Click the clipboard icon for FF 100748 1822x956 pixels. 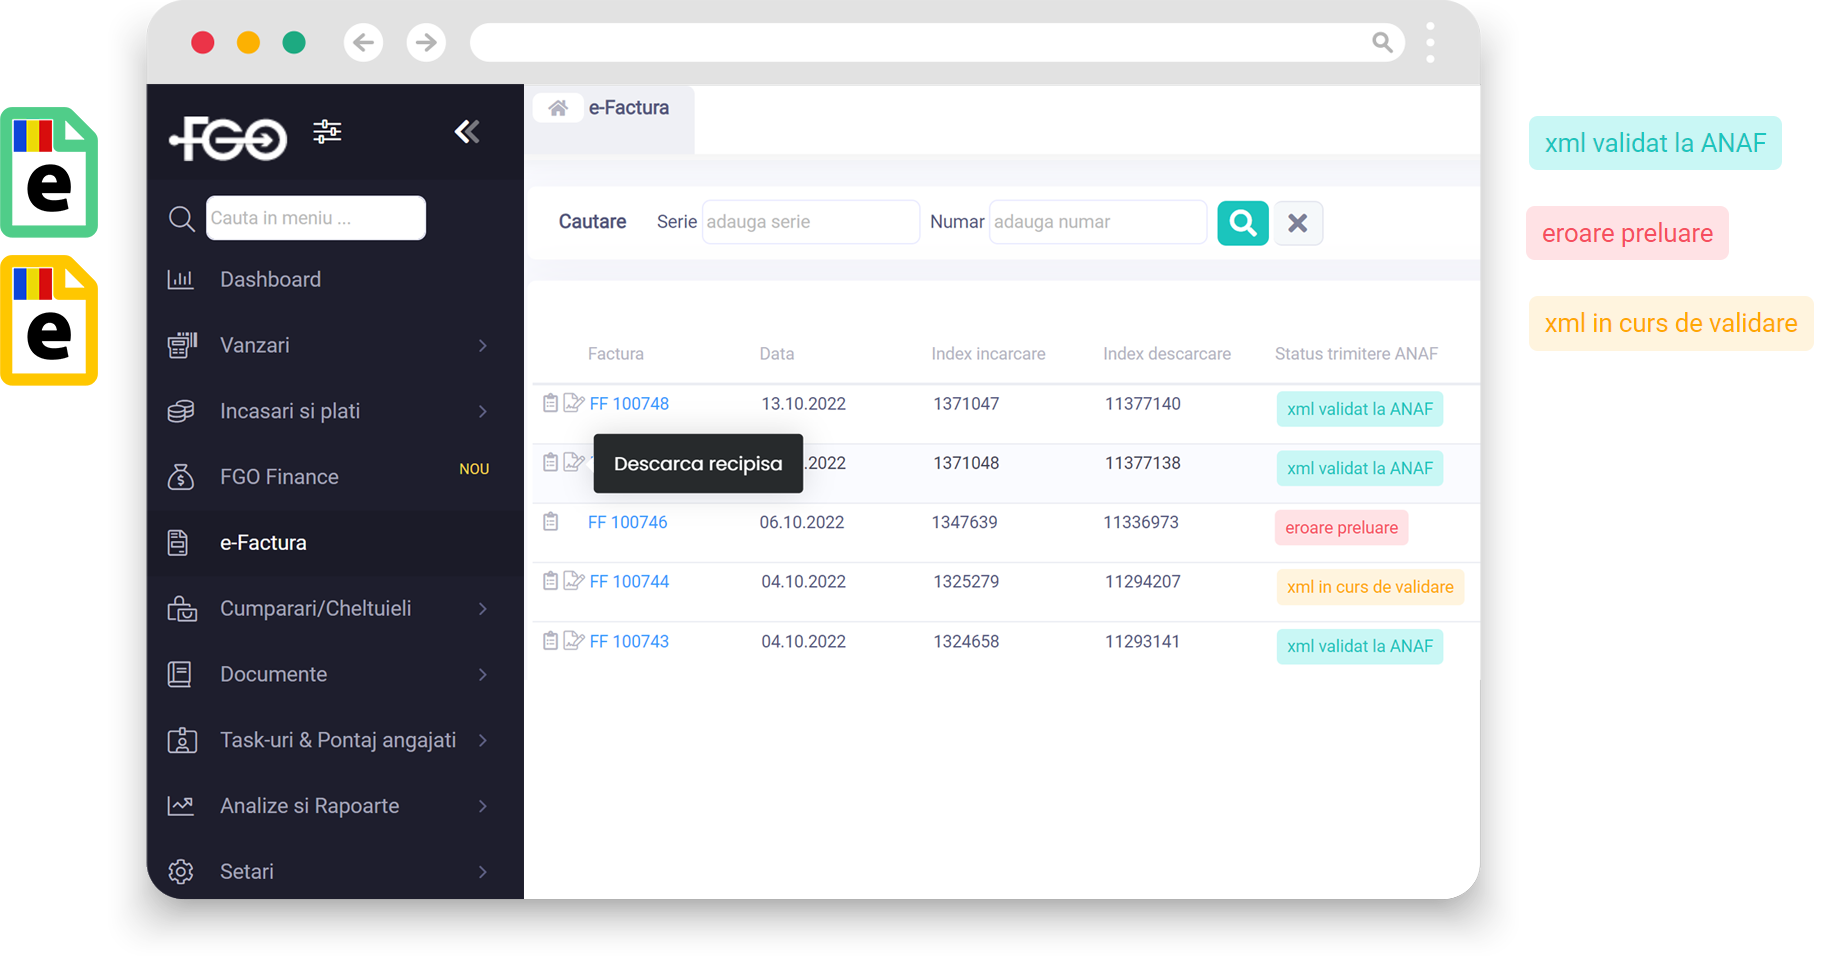coord(550,403)
